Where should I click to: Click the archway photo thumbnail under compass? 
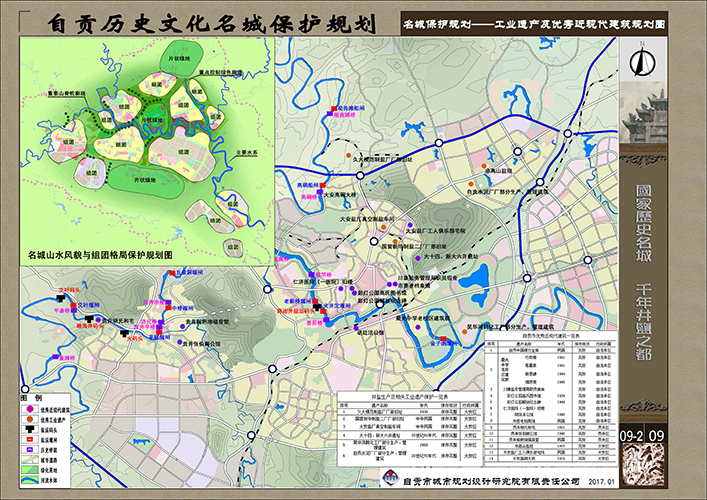coord(643,113)
